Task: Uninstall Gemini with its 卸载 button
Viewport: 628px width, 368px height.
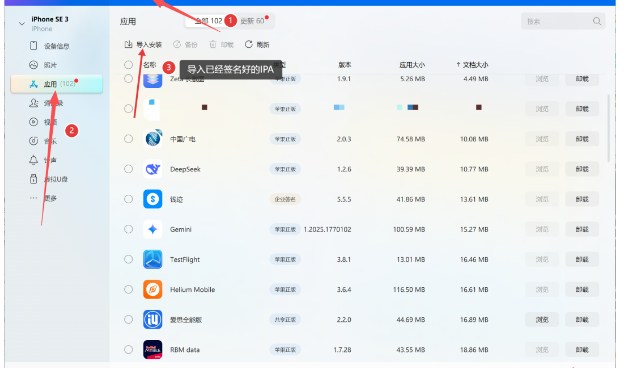Action: click(582, 229)
